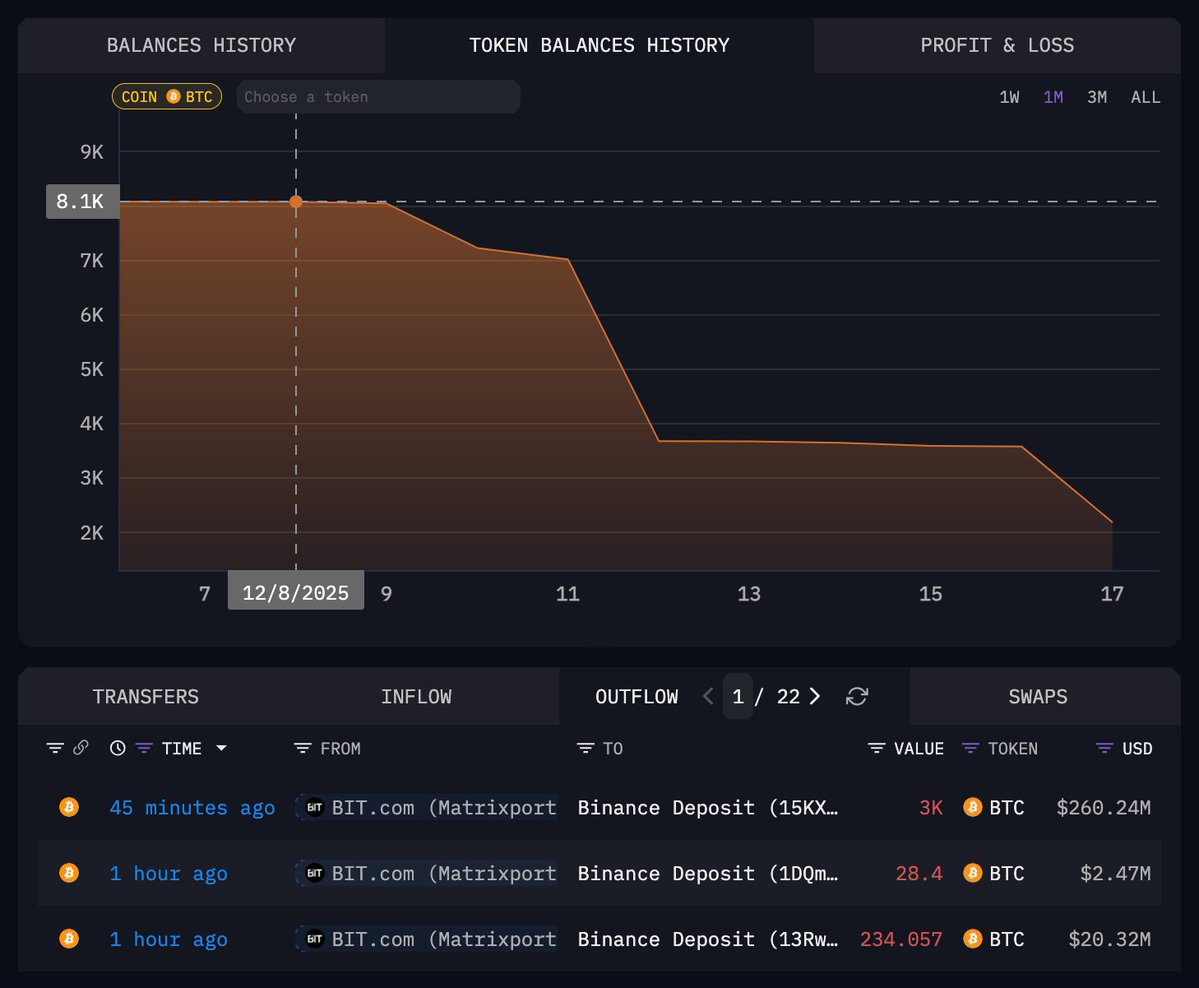Show ALL time range on chart
This screenshot has width=1199, height=988.
click(x=1145, y=97)
